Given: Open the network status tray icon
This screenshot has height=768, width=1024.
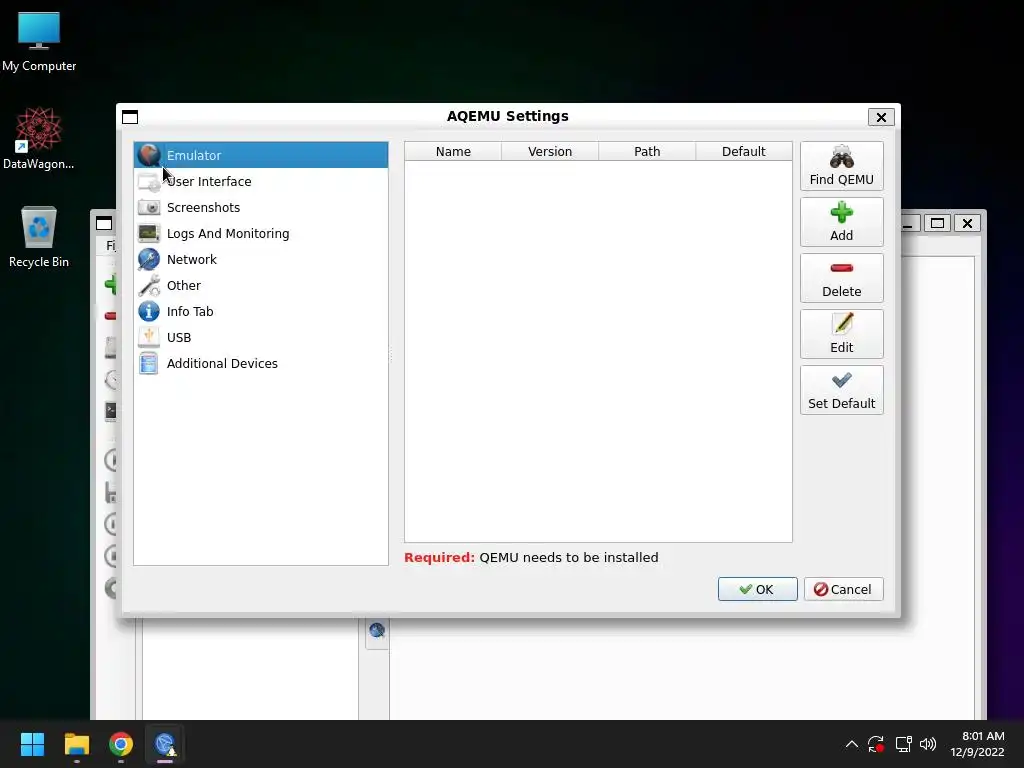Looking at the screenshot, I should point(903,744).
